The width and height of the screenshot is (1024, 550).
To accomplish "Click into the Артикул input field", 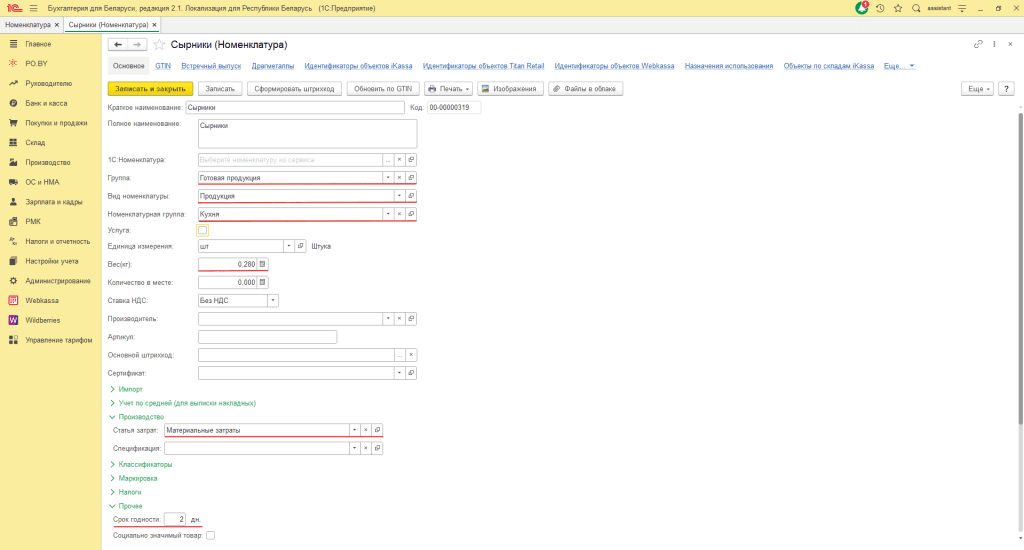I will (x=267, y=337).
